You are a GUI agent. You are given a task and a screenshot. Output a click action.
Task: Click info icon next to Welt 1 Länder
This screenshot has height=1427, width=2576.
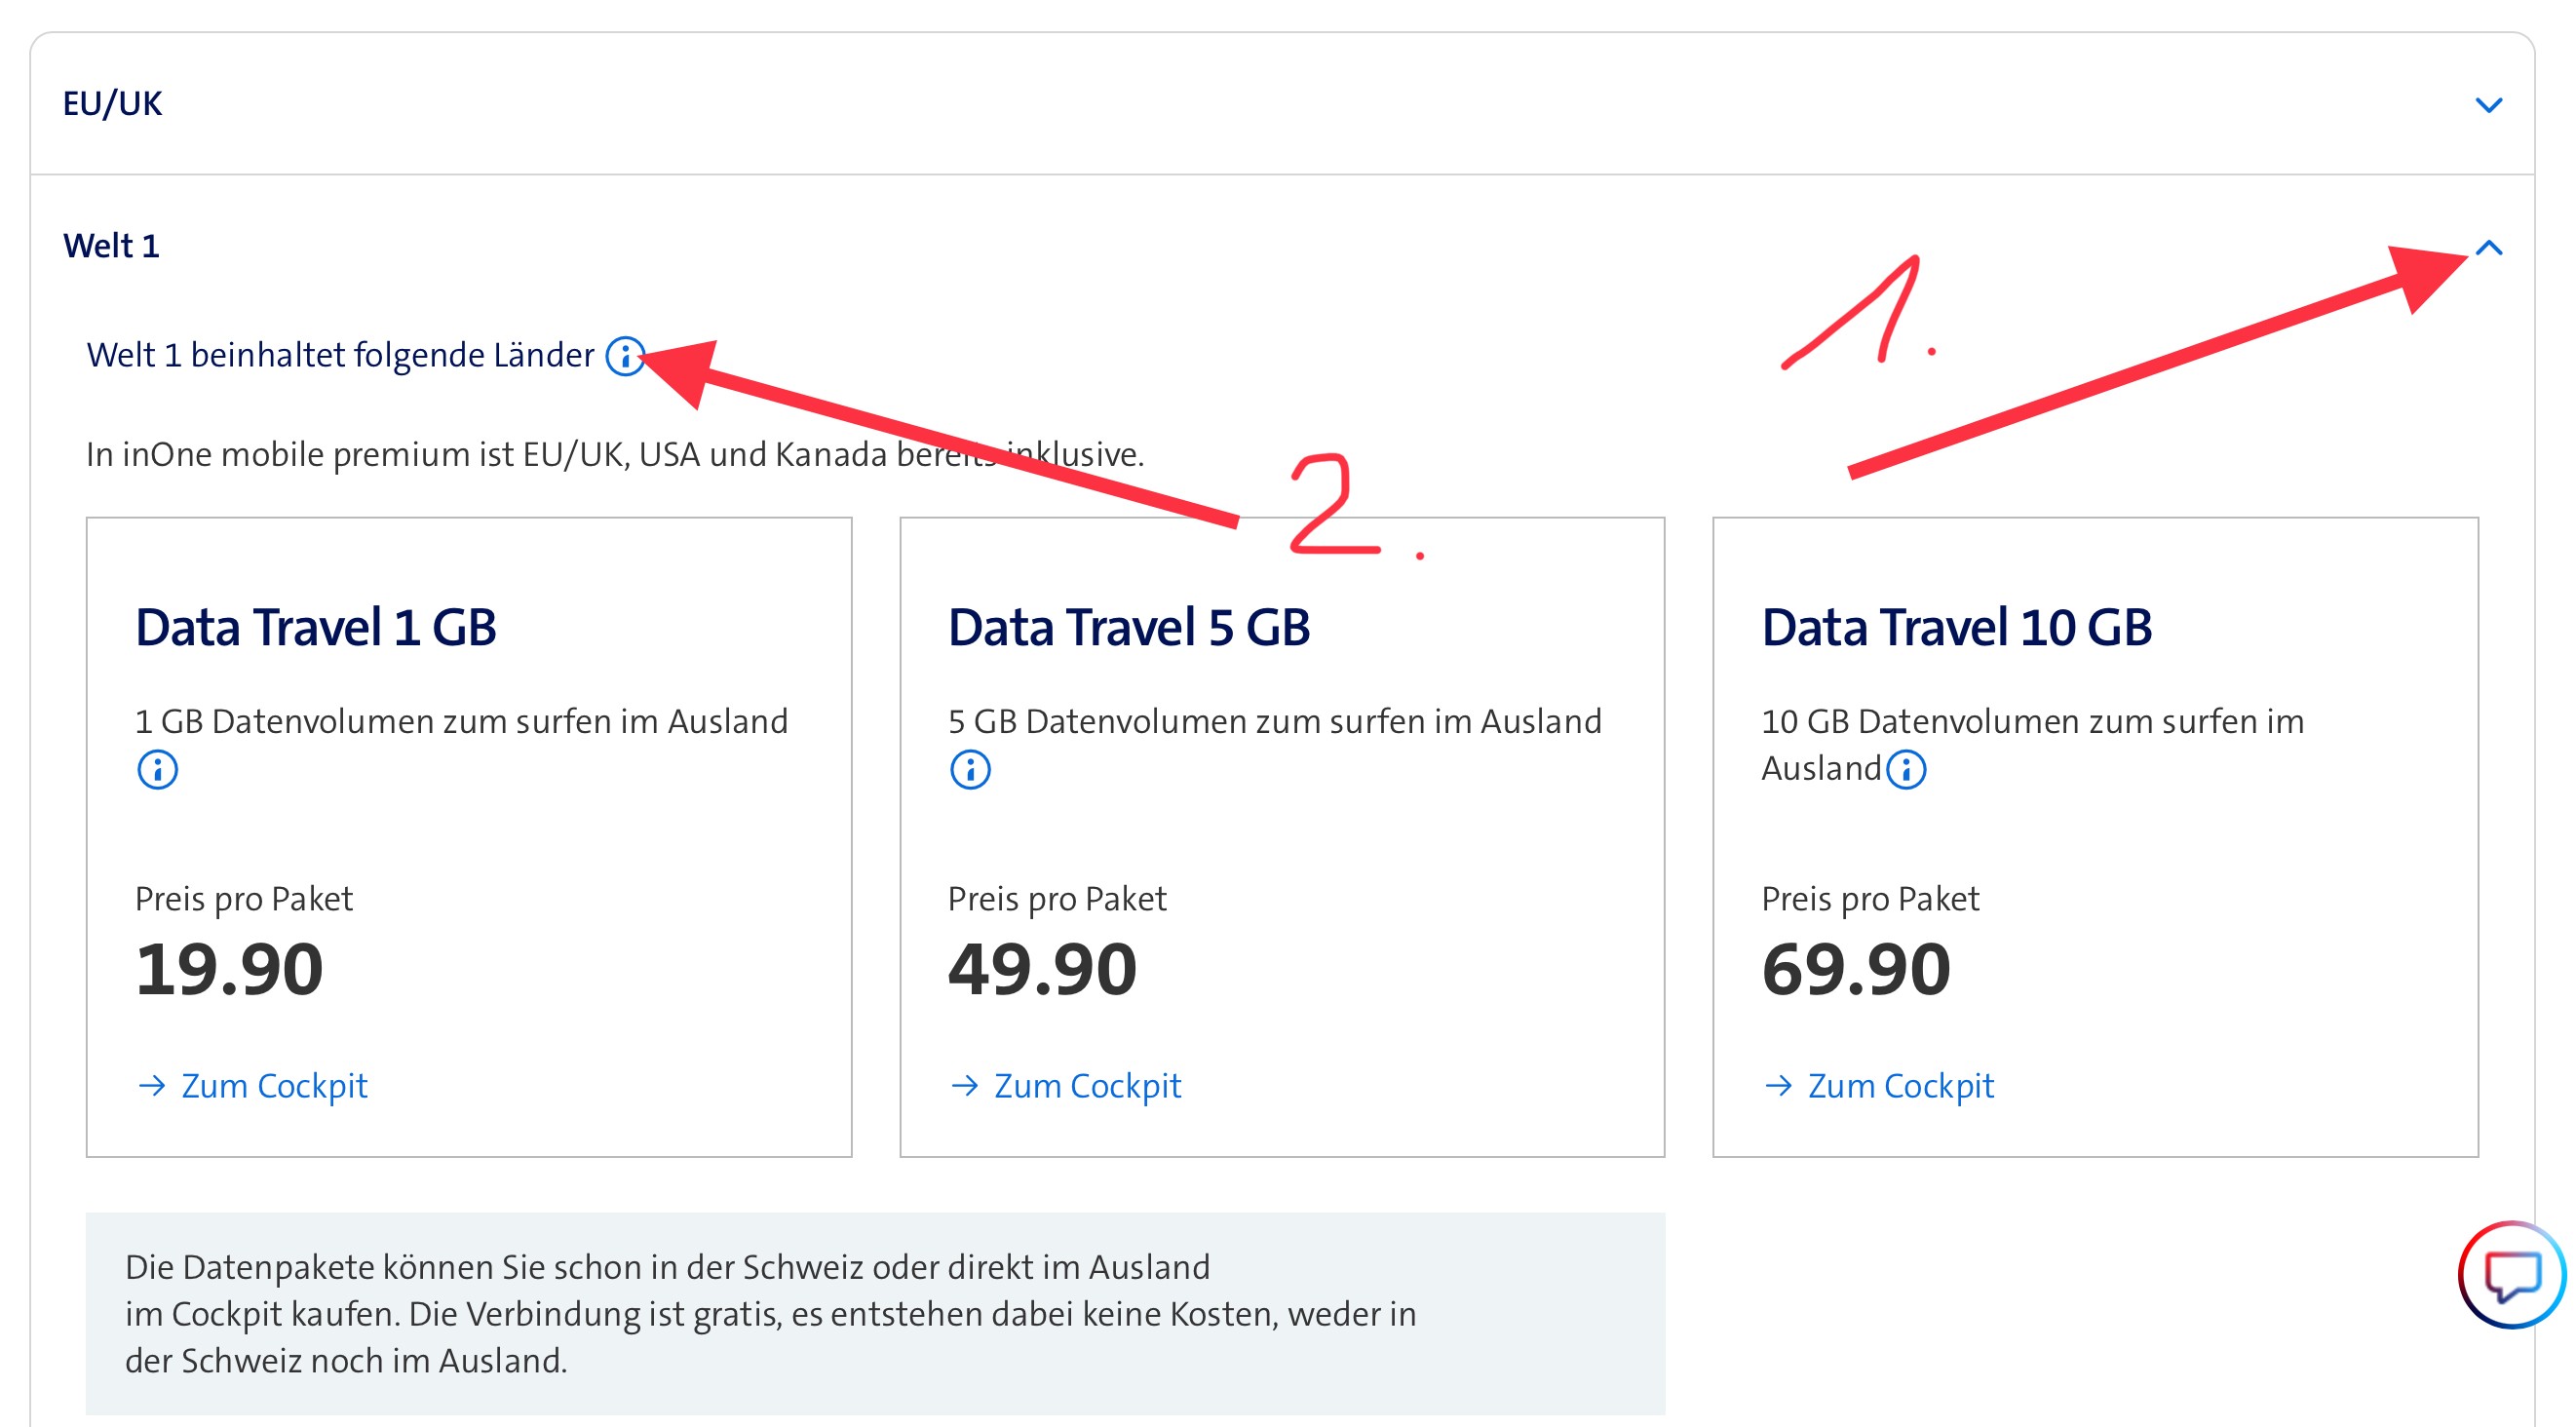625,356
